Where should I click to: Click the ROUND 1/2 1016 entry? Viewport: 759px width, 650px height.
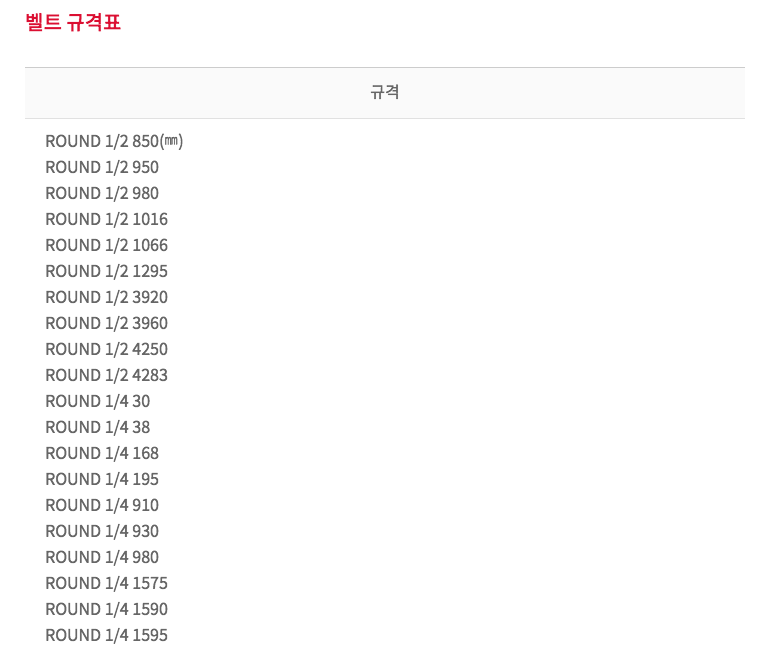(x=106, y=219)
